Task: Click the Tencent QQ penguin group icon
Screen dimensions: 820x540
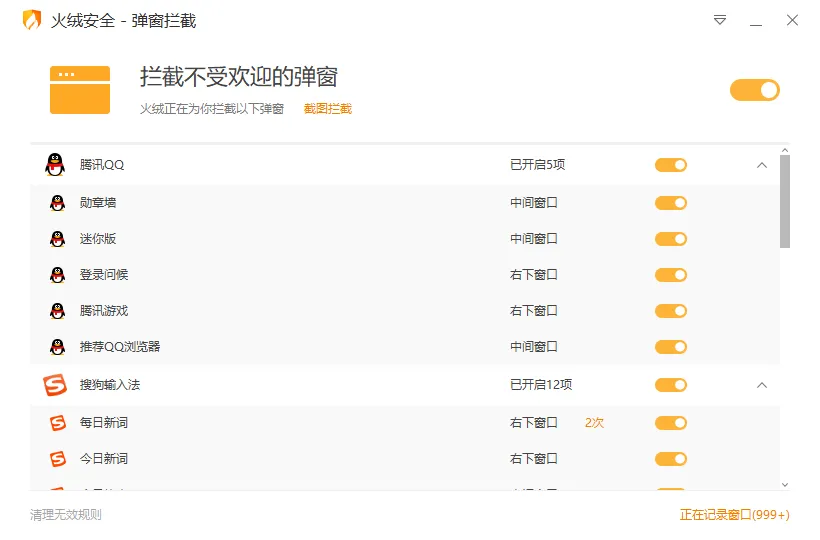Action: click(x=55, y=165)
